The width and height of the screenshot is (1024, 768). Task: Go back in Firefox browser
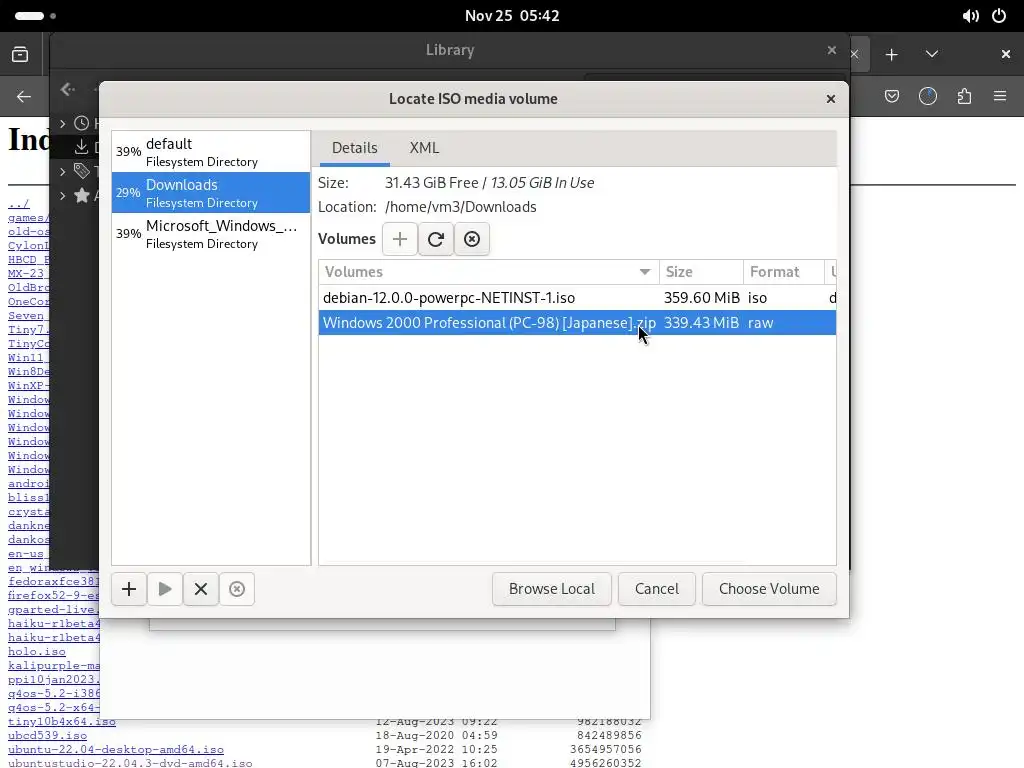pyautogui.click(x=24, y=97)
